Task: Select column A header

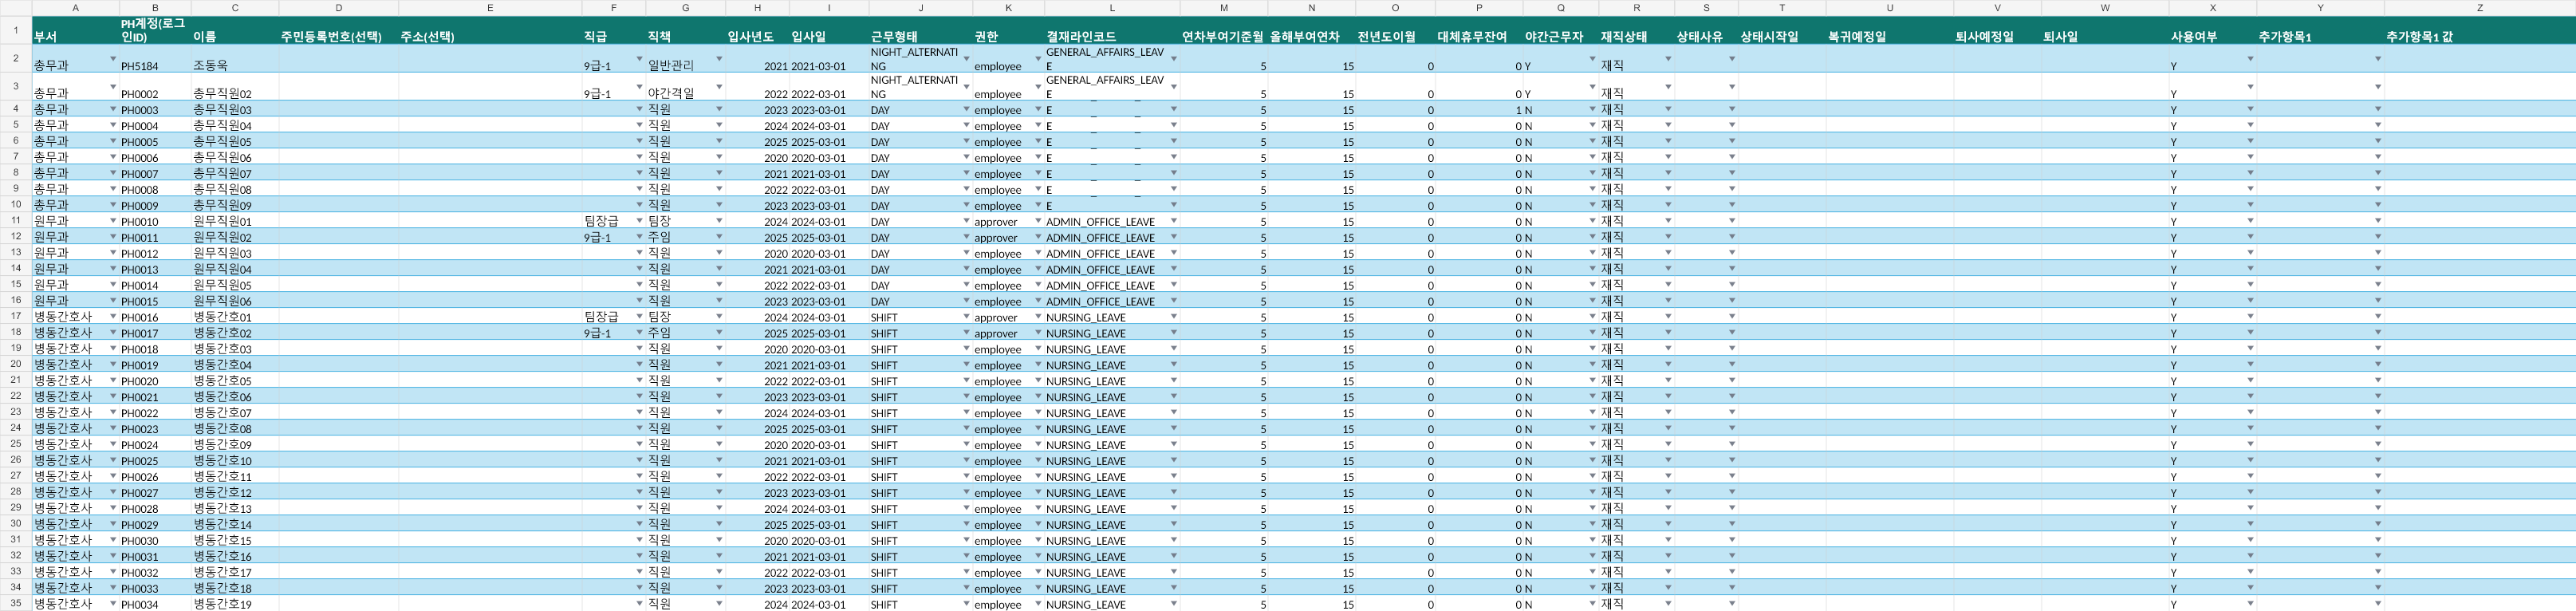Action: tap(75, 8)
